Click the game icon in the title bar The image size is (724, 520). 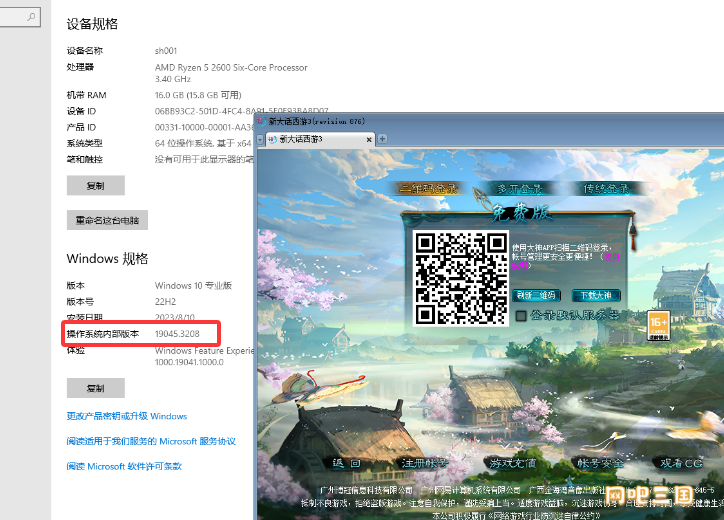(261, 121)
